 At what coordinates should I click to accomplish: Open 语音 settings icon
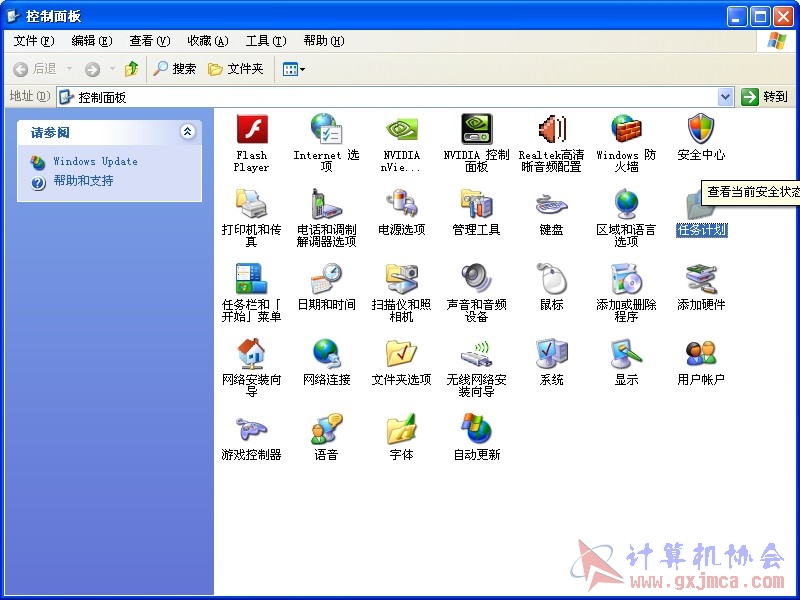(327, 429)
